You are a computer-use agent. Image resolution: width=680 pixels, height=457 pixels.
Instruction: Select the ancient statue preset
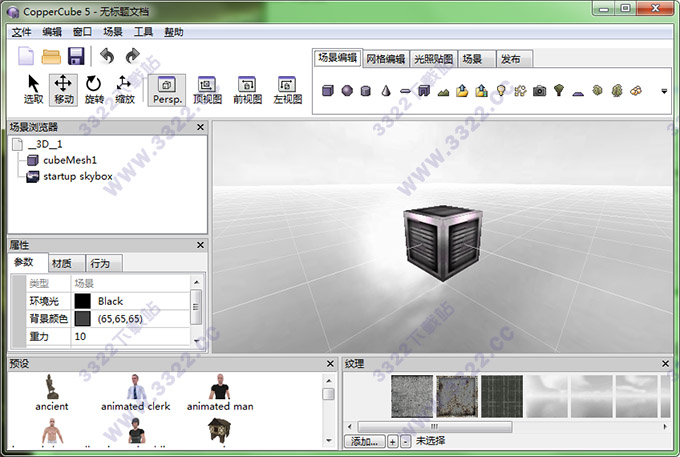(52, 392)
